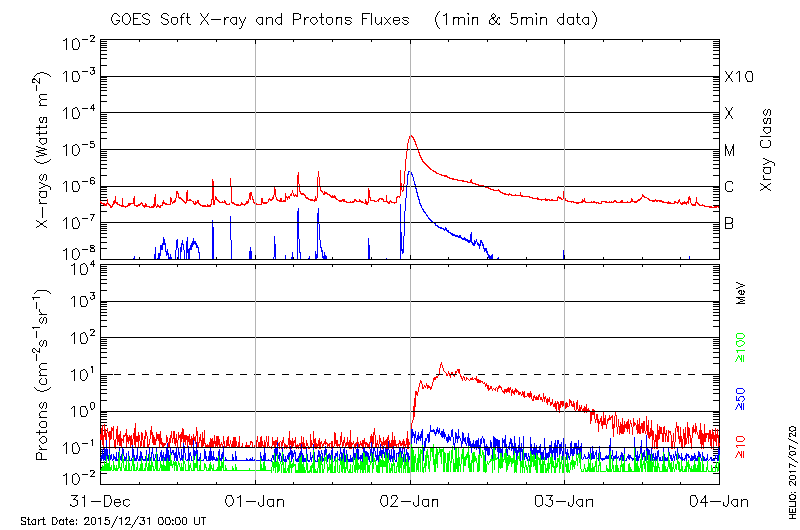
Task: Click the red ≥10 MeV legend label
Action: tap(742, 447)
